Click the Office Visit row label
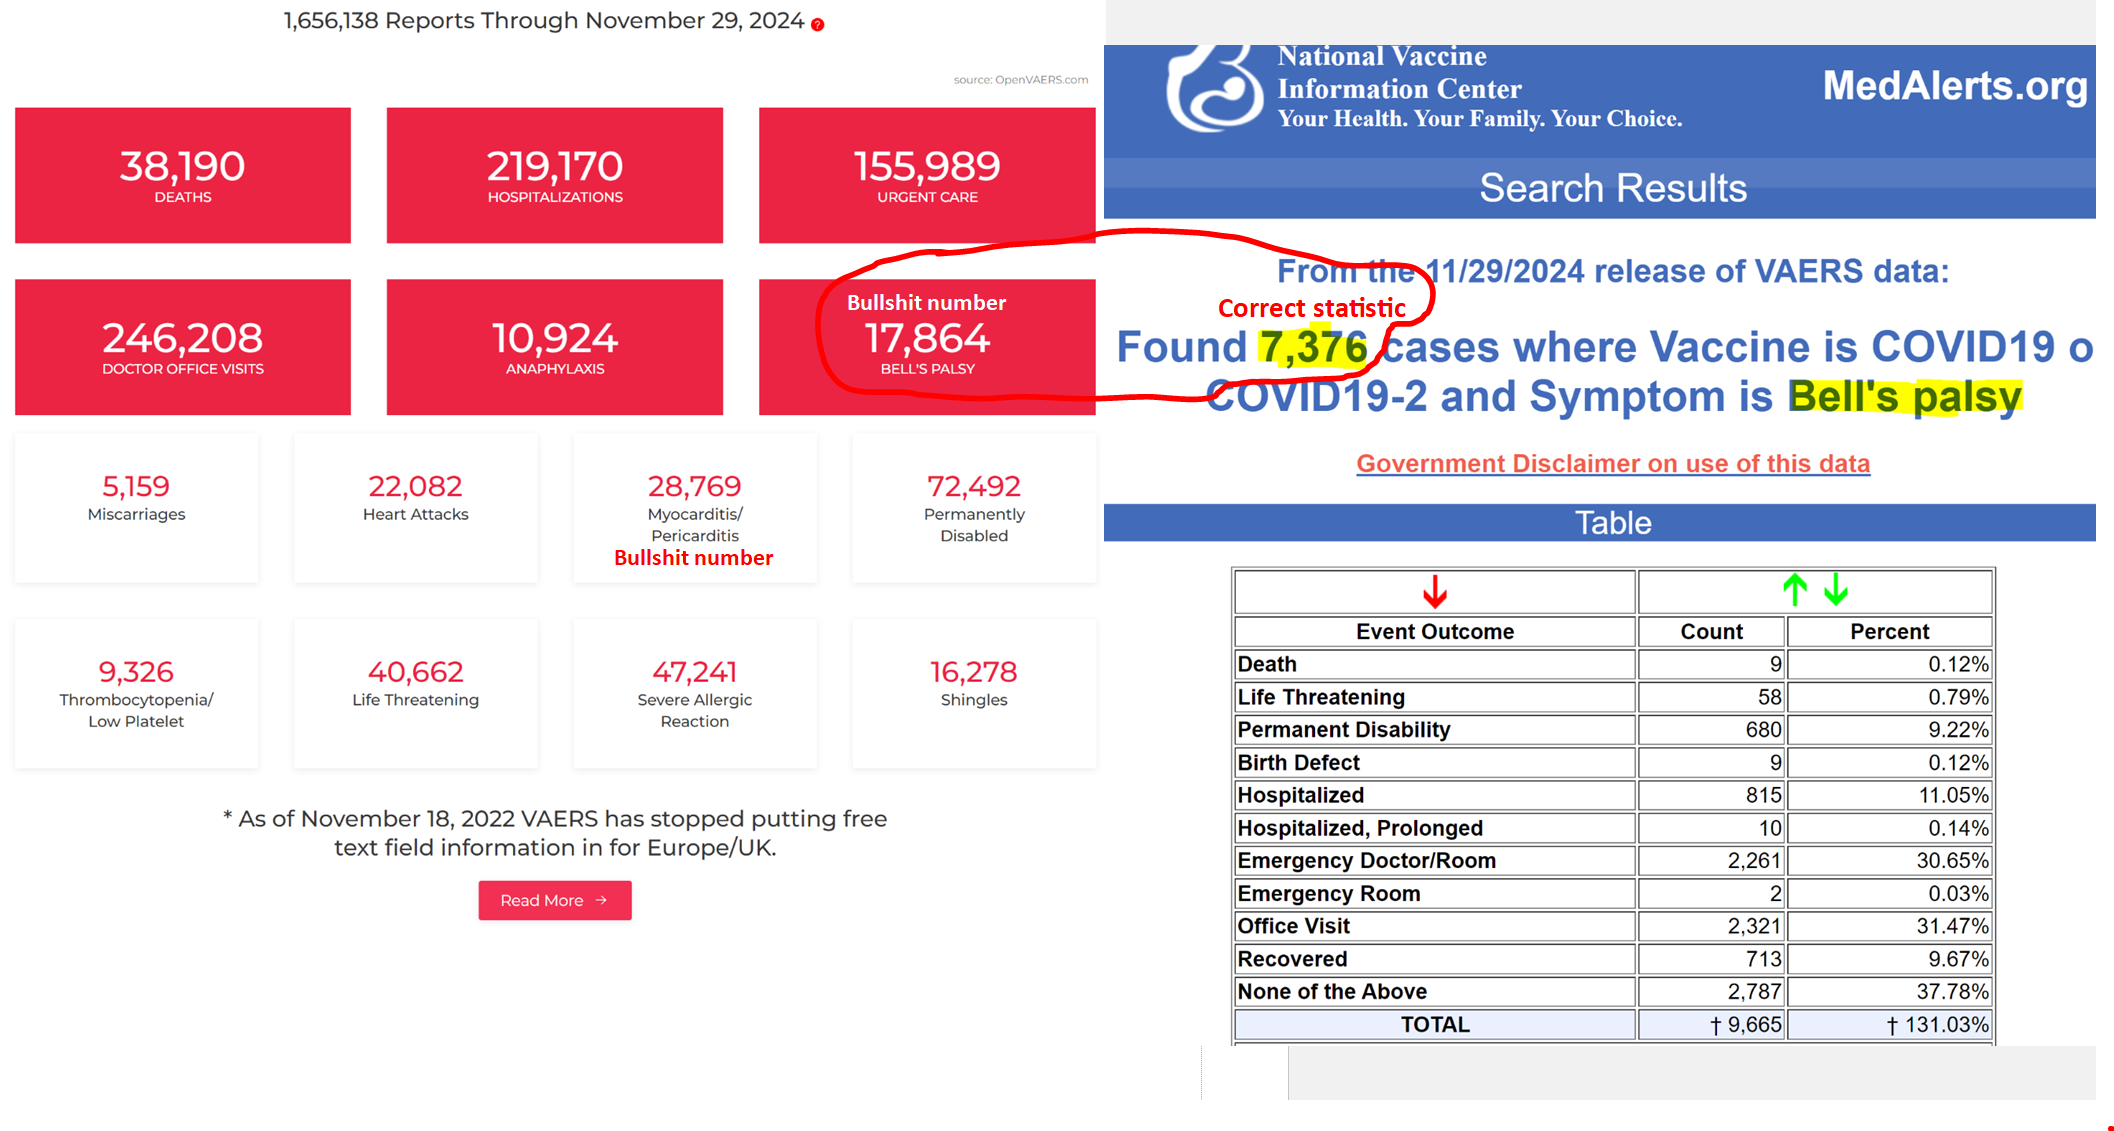 point(1294,926)
